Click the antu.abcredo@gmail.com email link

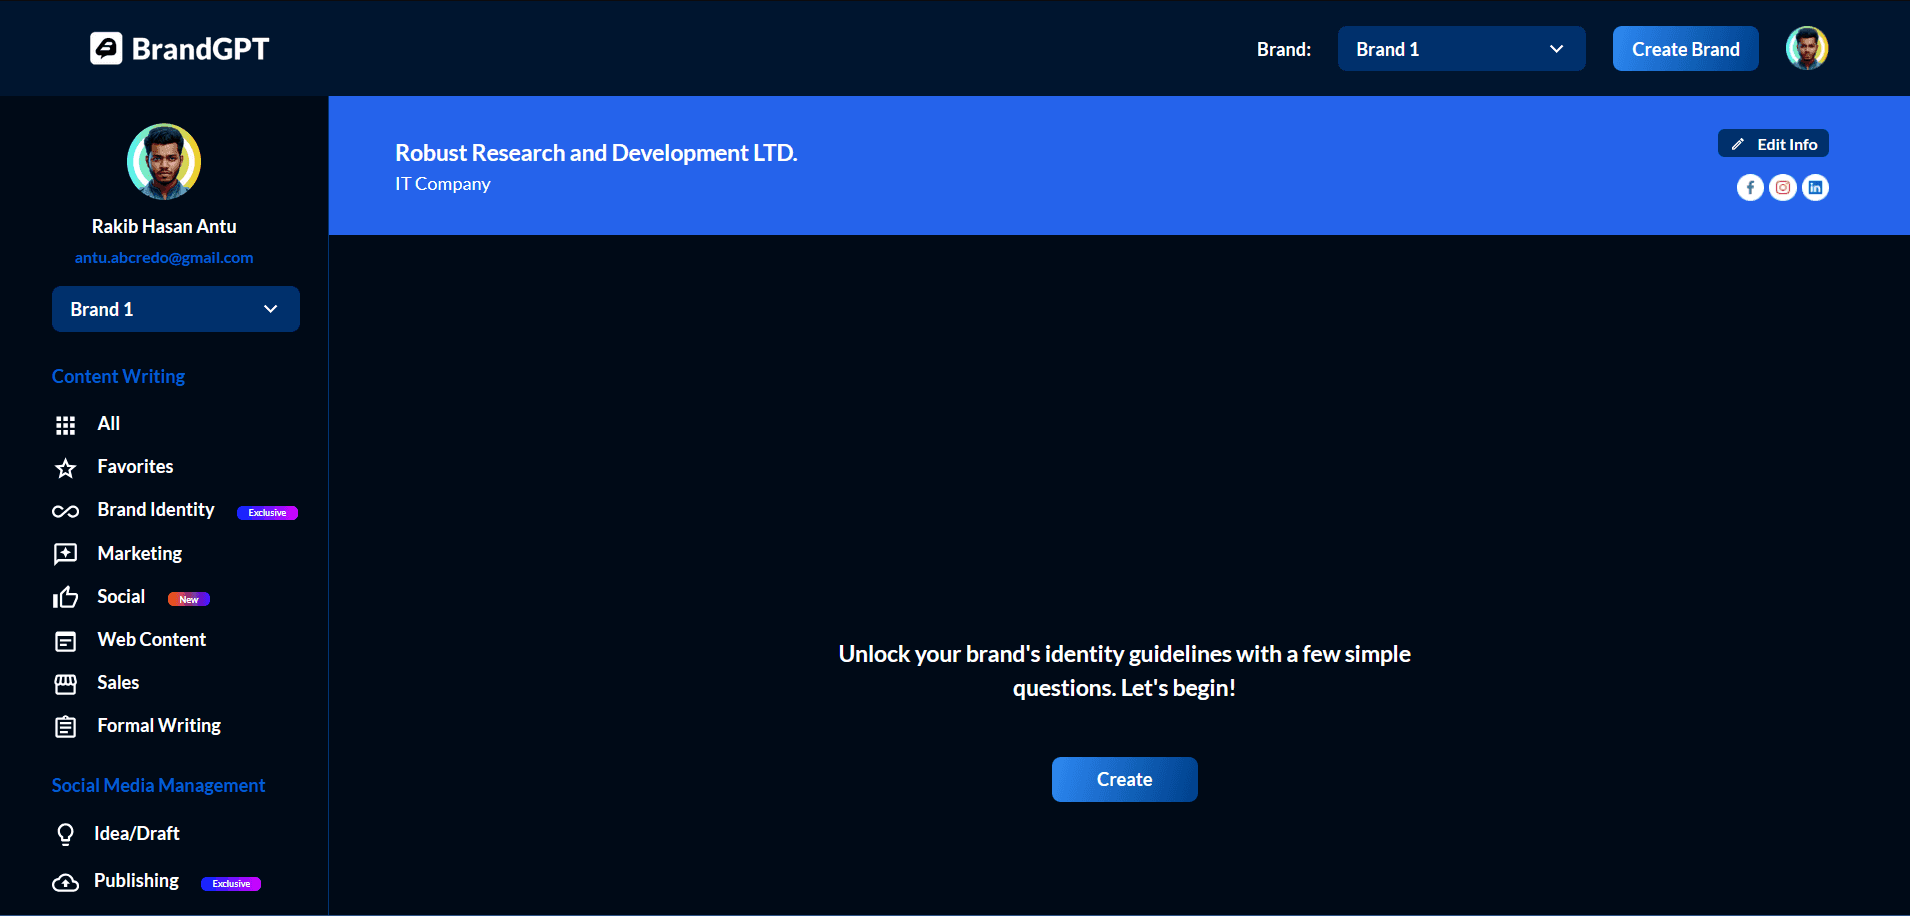[x=164, y=258]
